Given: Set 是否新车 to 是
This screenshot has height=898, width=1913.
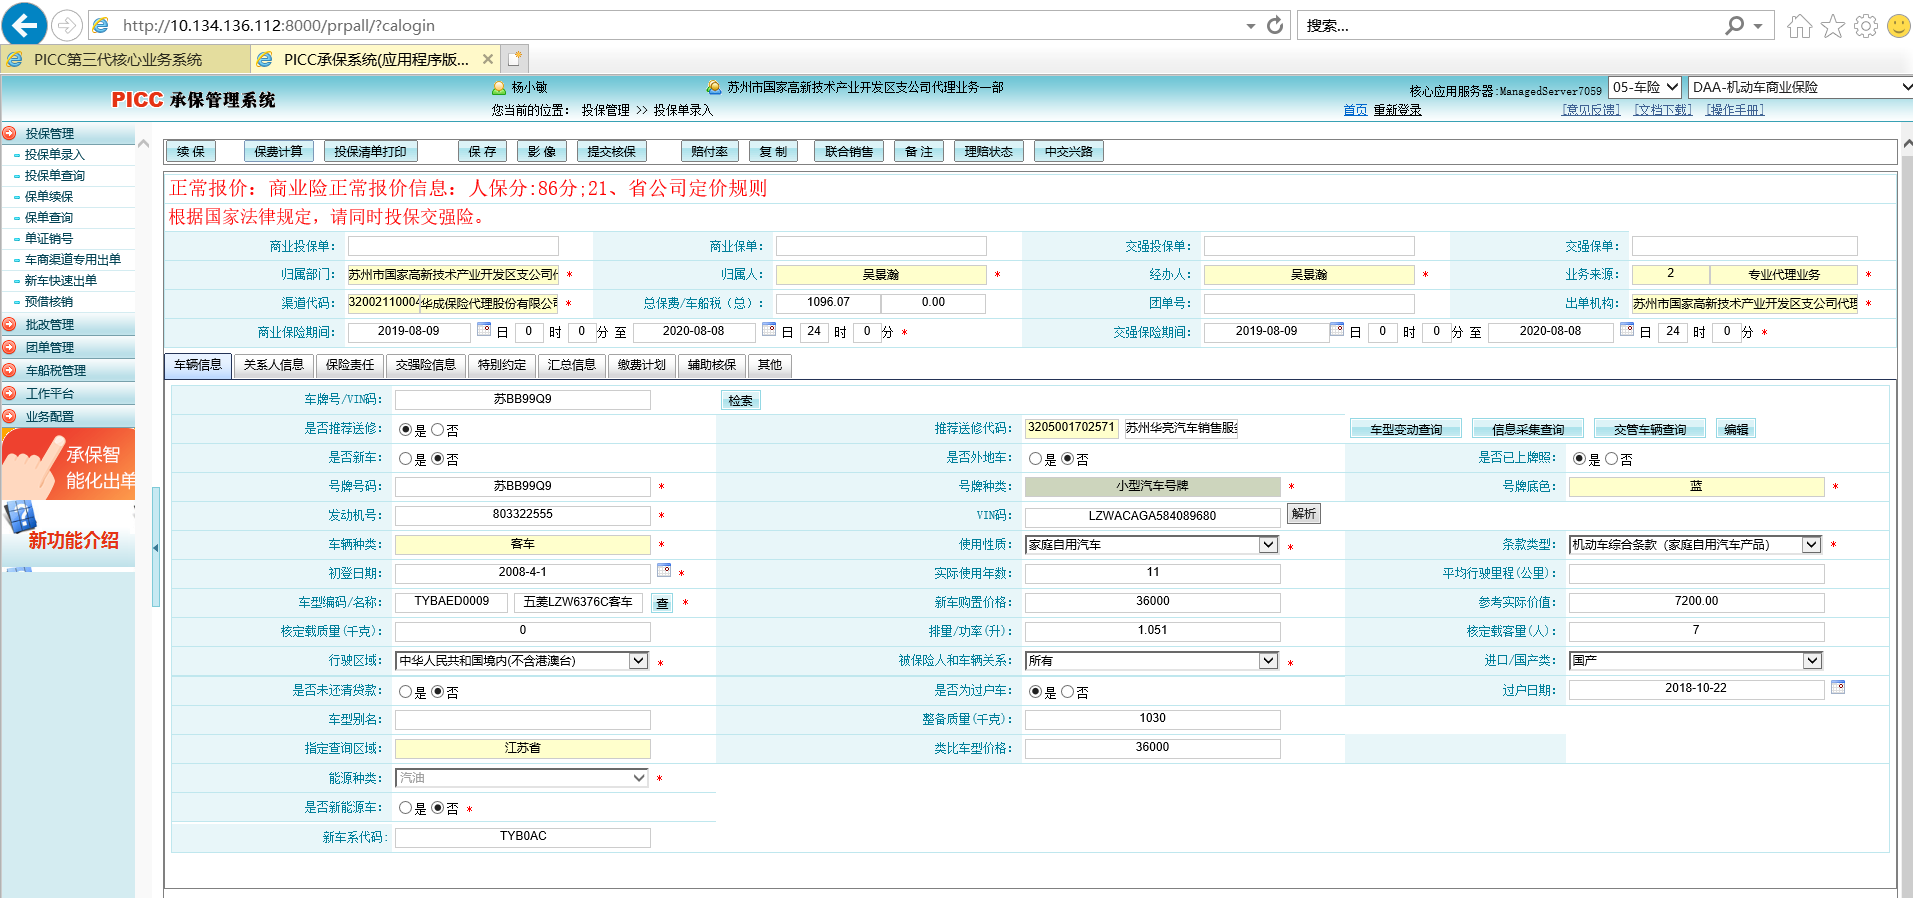Looking at the screenshot, I should (406, 459).
